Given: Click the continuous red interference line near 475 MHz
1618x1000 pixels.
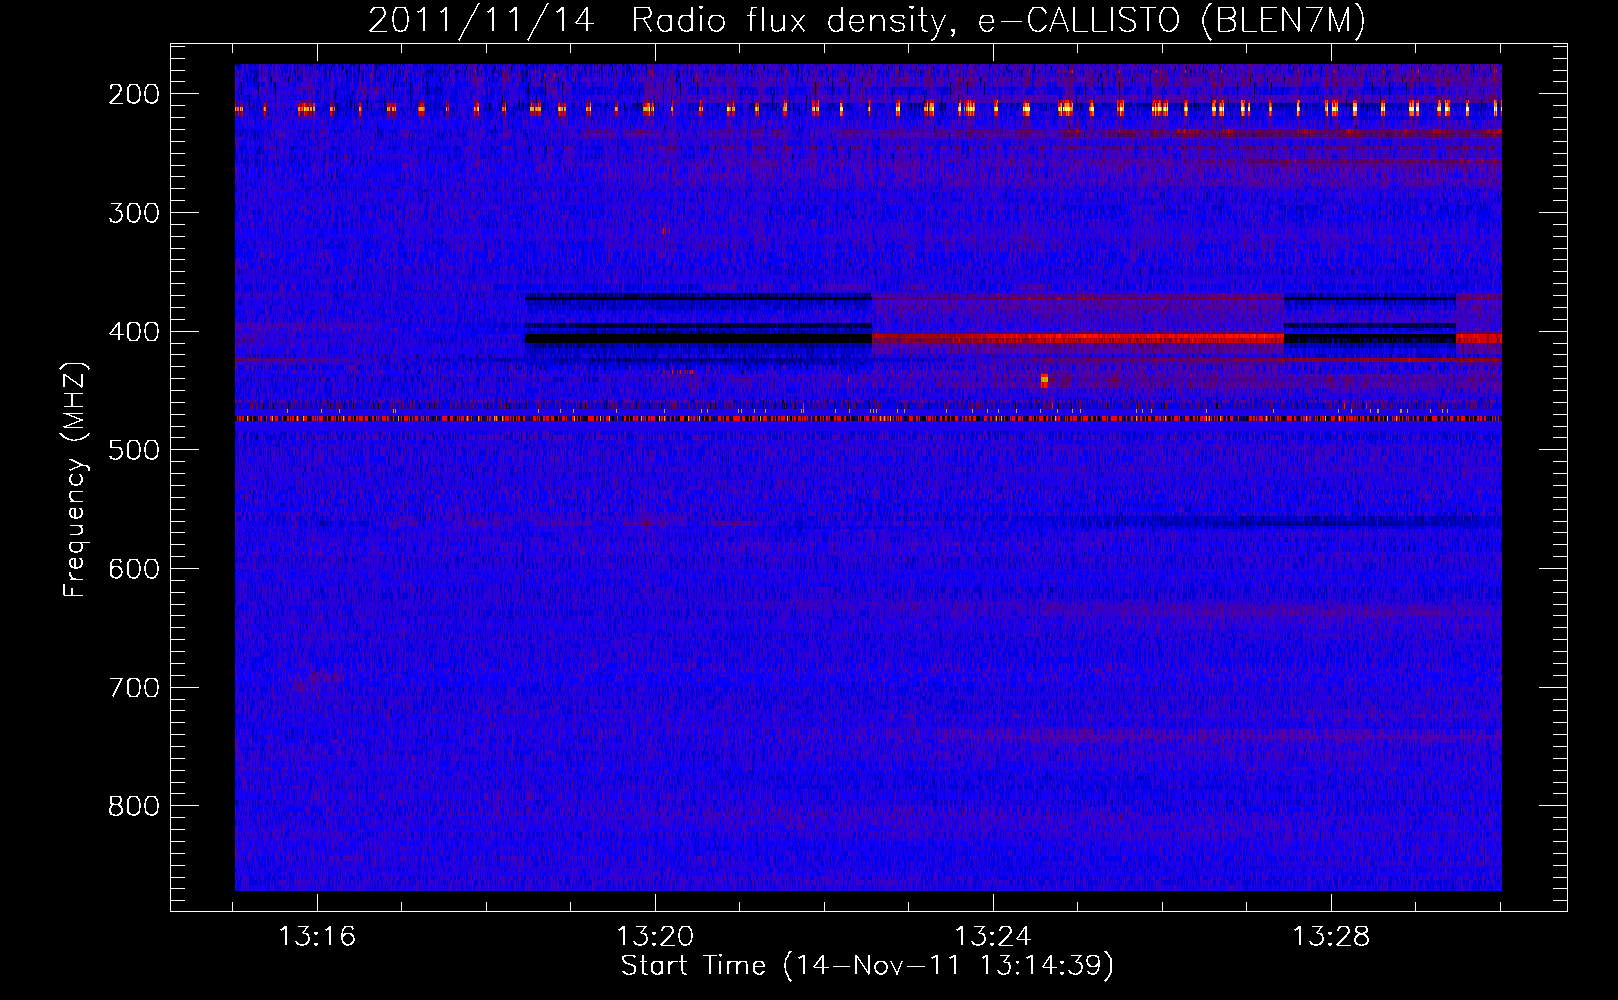Looking at the screenshot, I should click(868, 419).
